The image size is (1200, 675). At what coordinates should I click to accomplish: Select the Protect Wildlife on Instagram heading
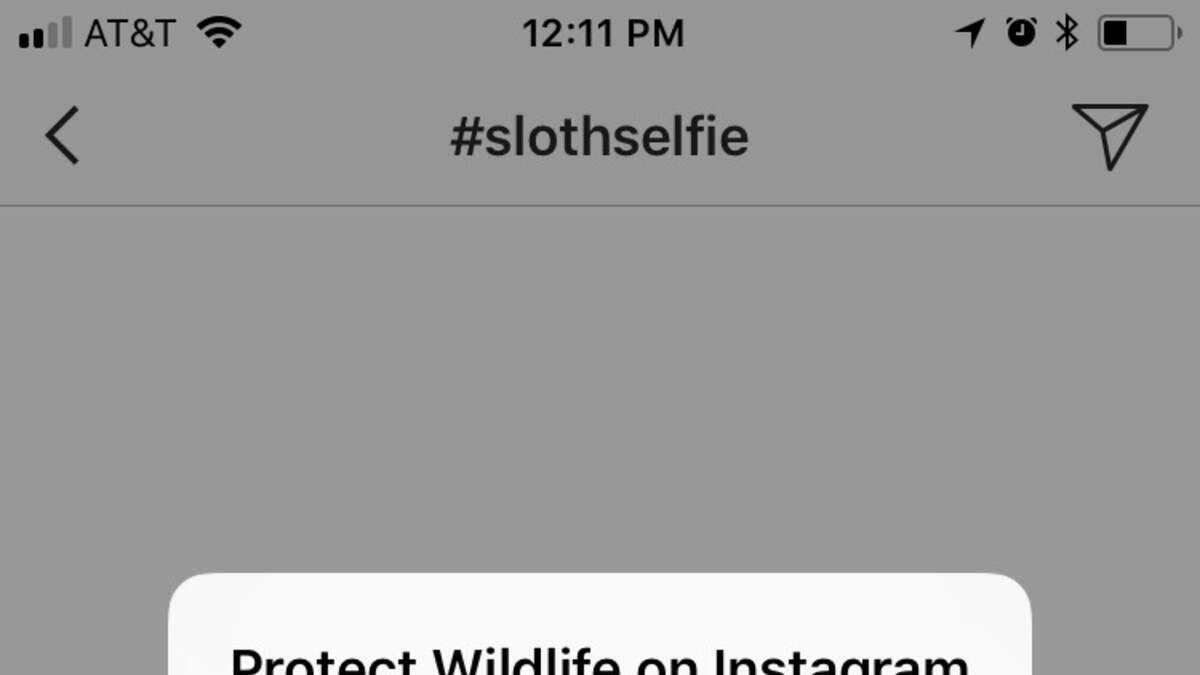(600, 660)
